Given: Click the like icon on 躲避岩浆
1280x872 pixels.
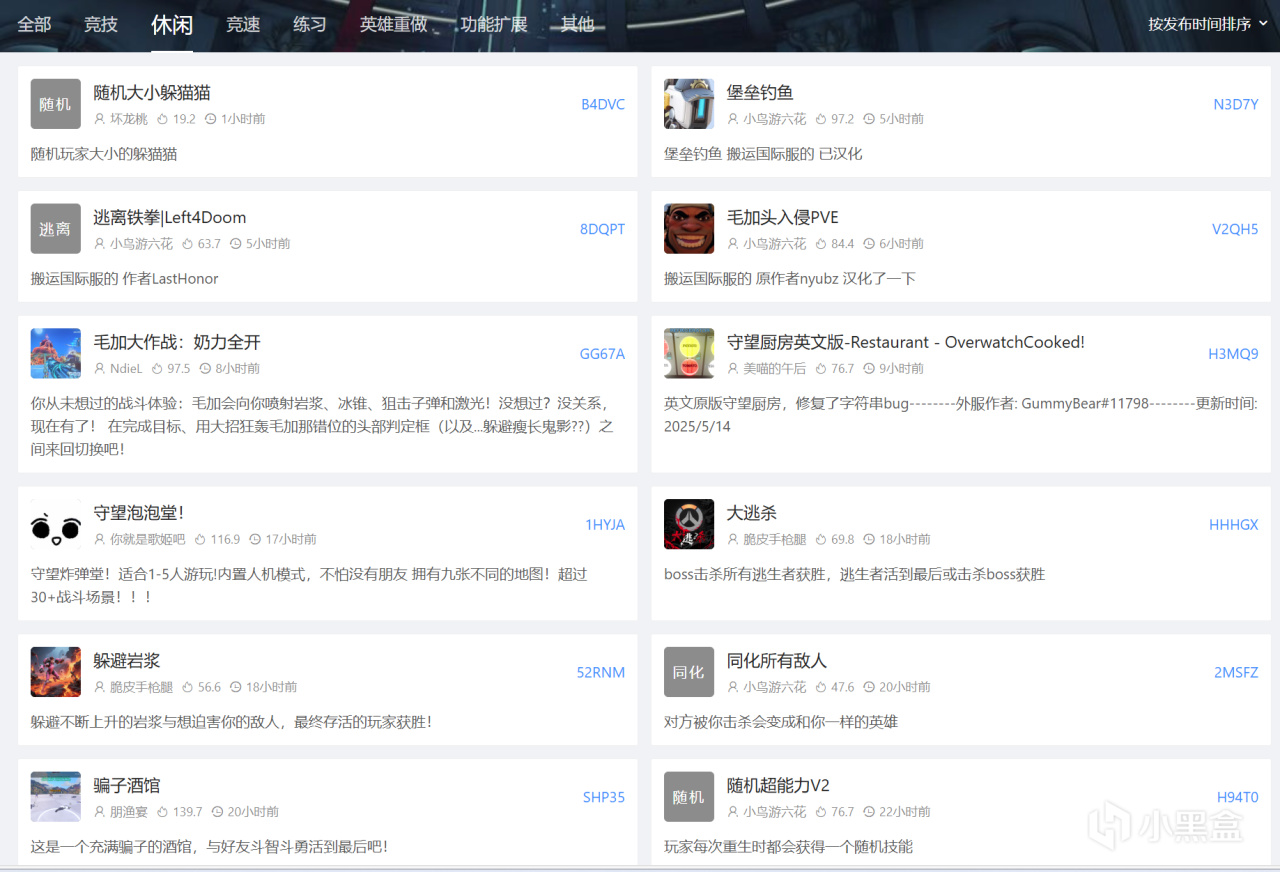Looking at the screenshot, I should click(x=188, y=687).
